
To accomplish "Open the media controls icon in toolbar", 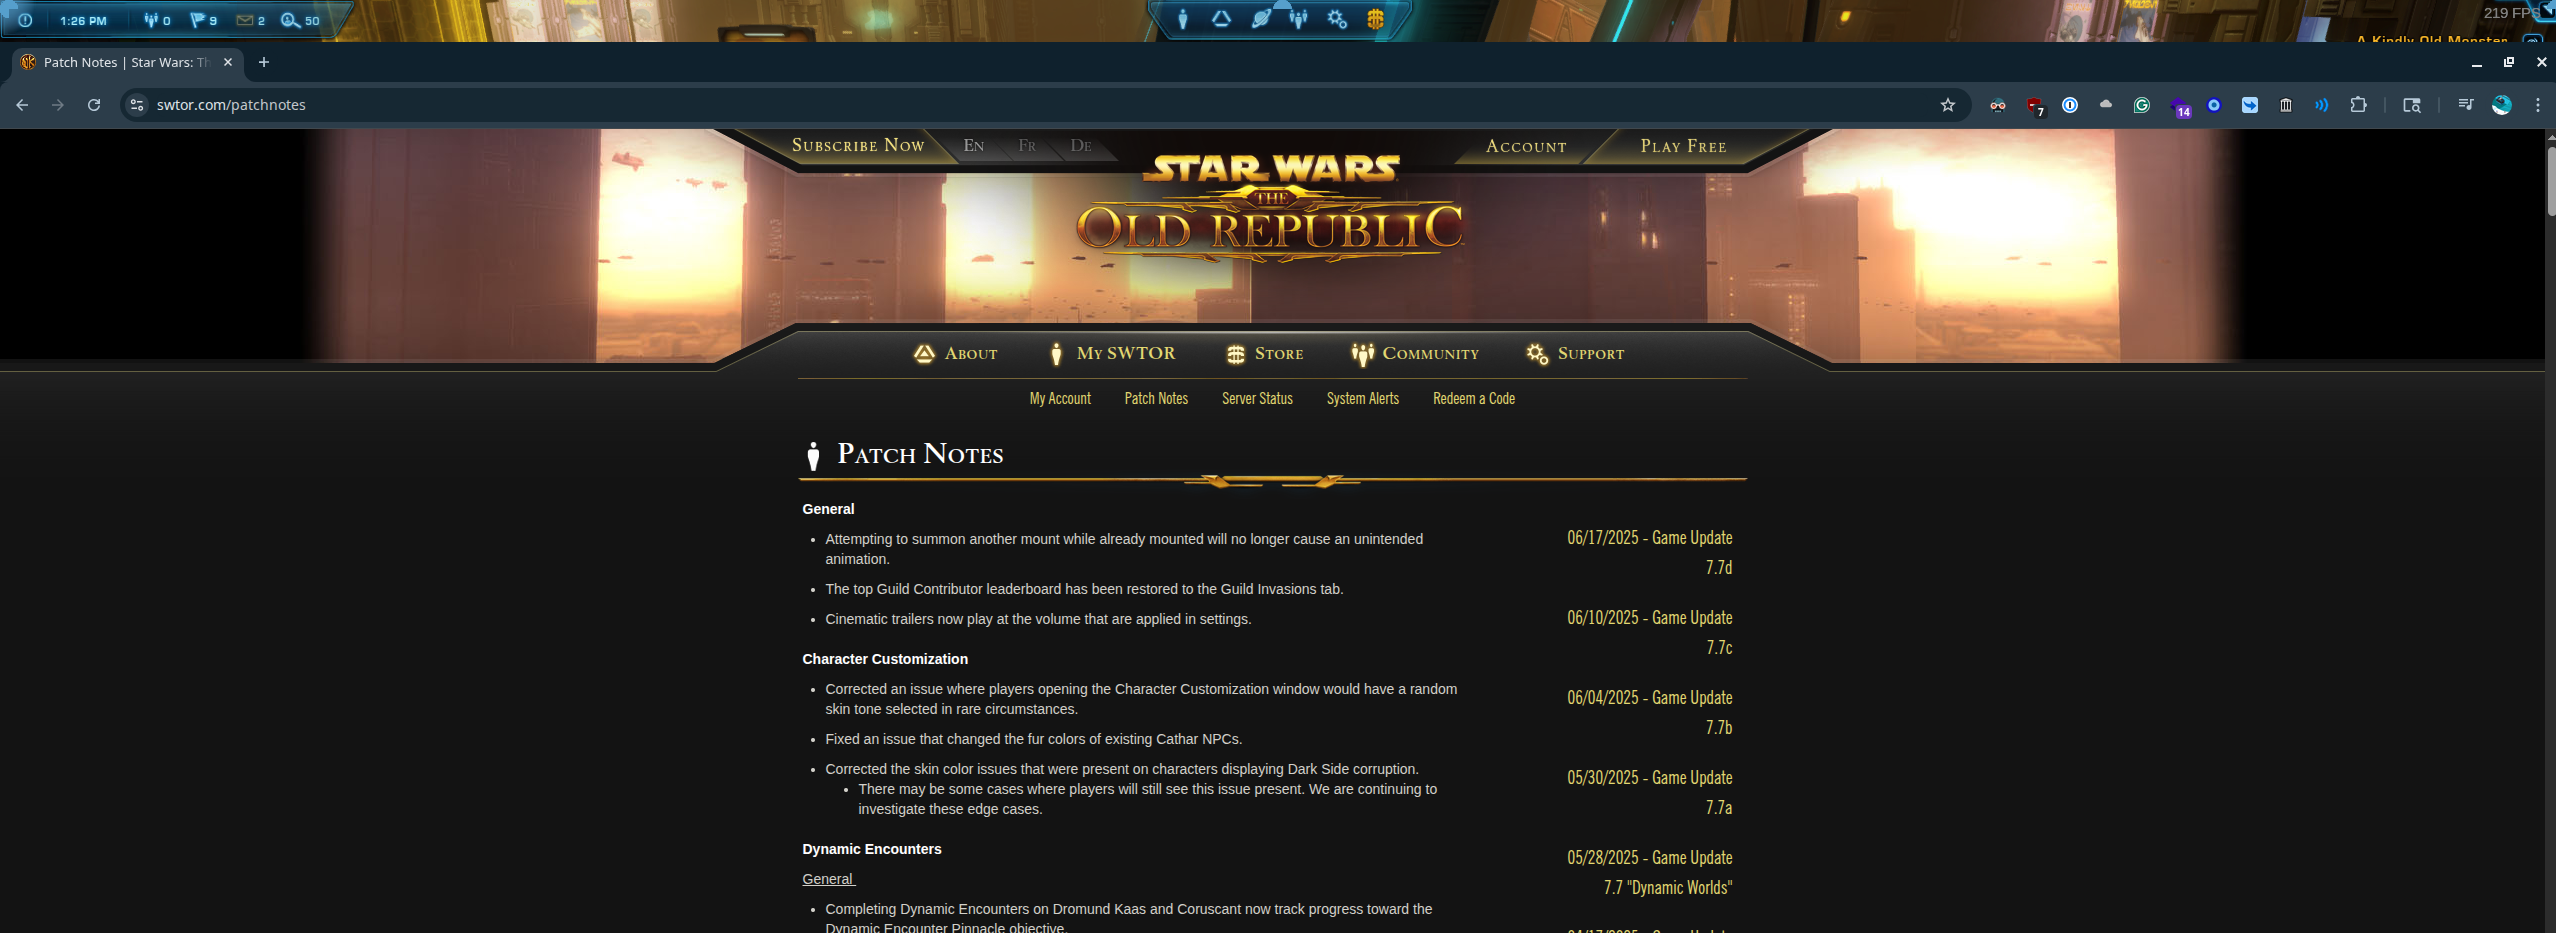I will click(x=2466, y=105).
